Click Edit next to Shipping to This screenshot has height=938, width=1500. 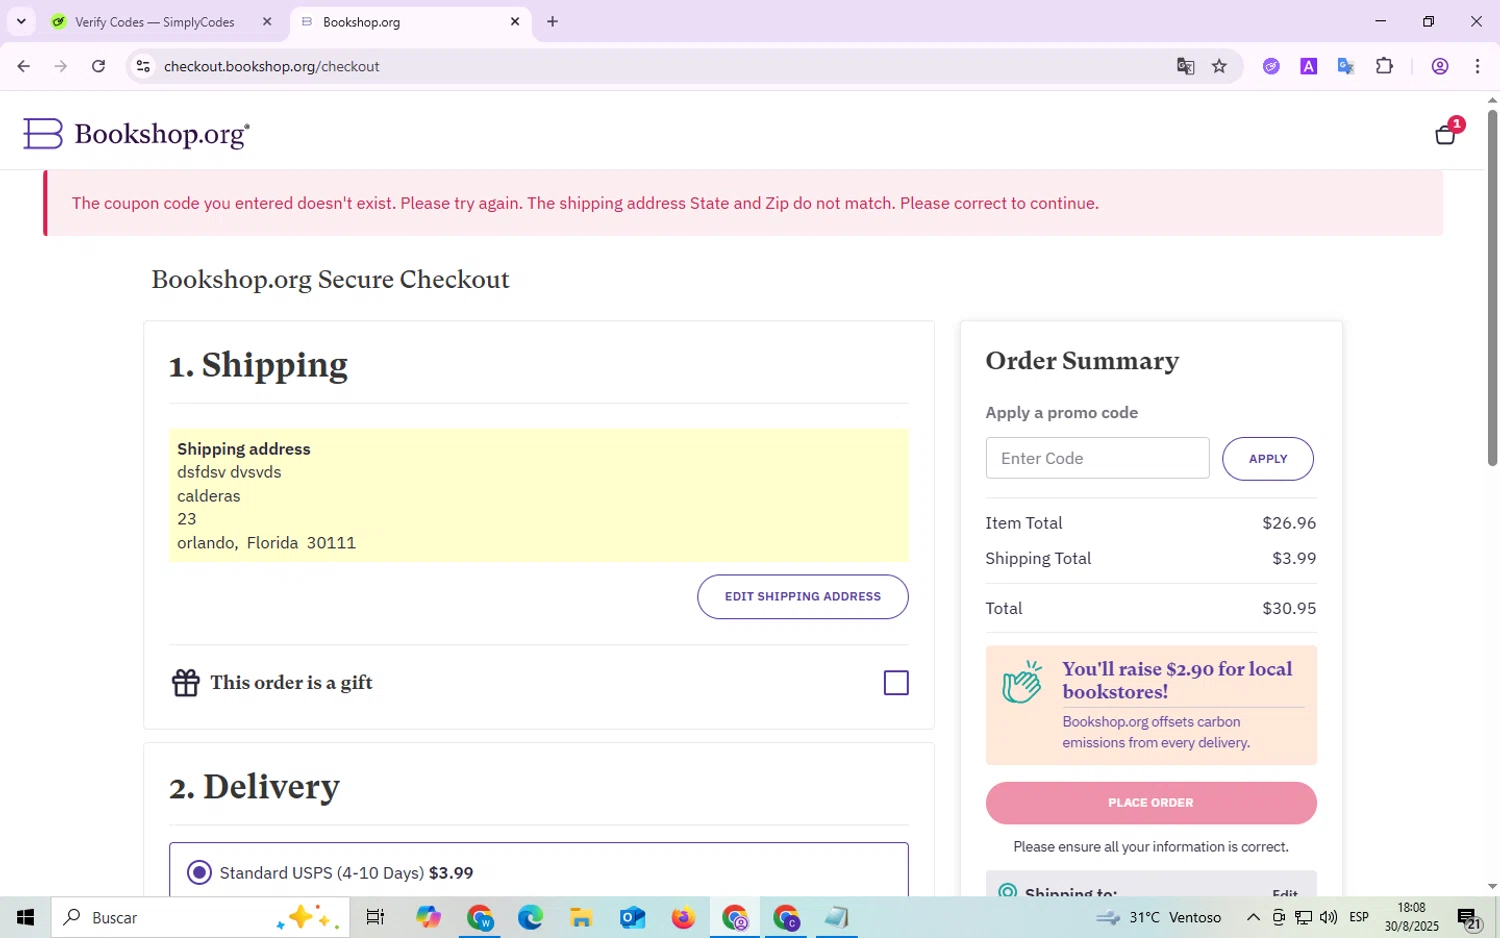[1285, 891]
